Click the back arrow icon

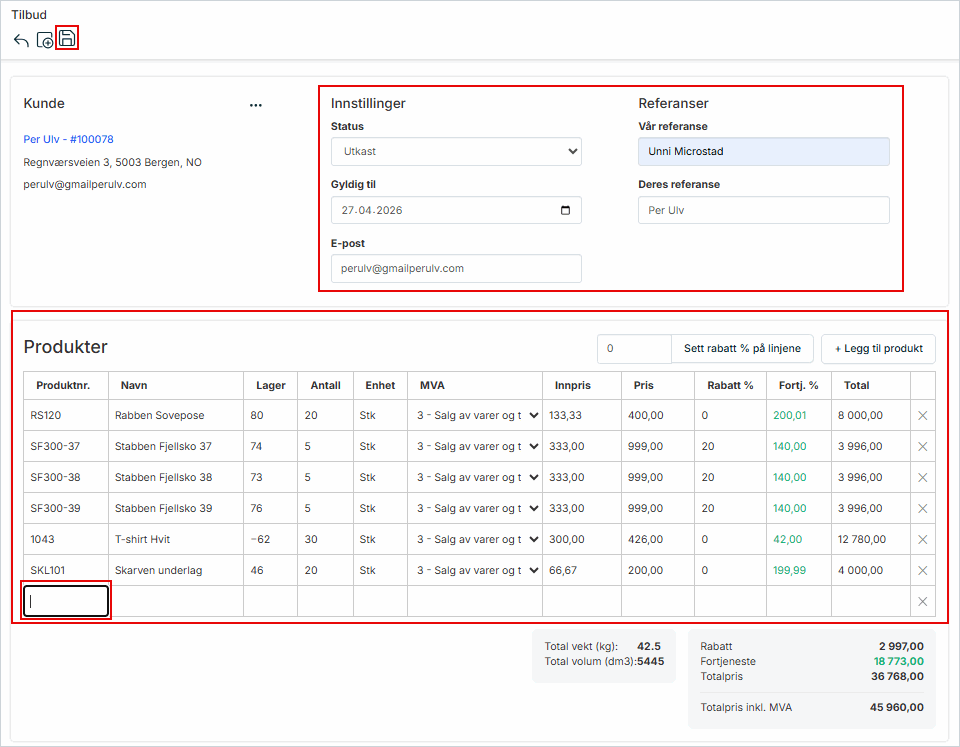click(21, 40)
